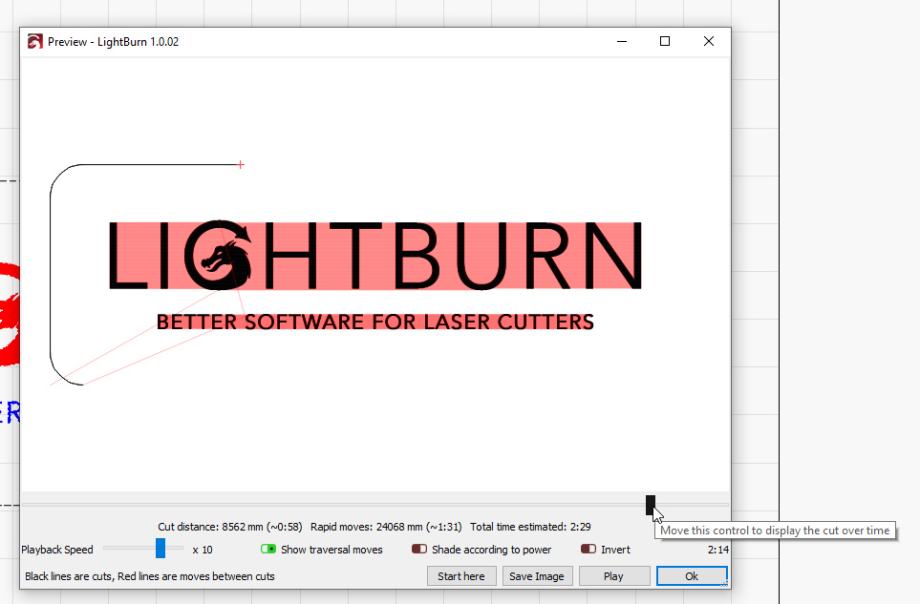Click the 'Rapid moves: 24068 mm' text

366,527
